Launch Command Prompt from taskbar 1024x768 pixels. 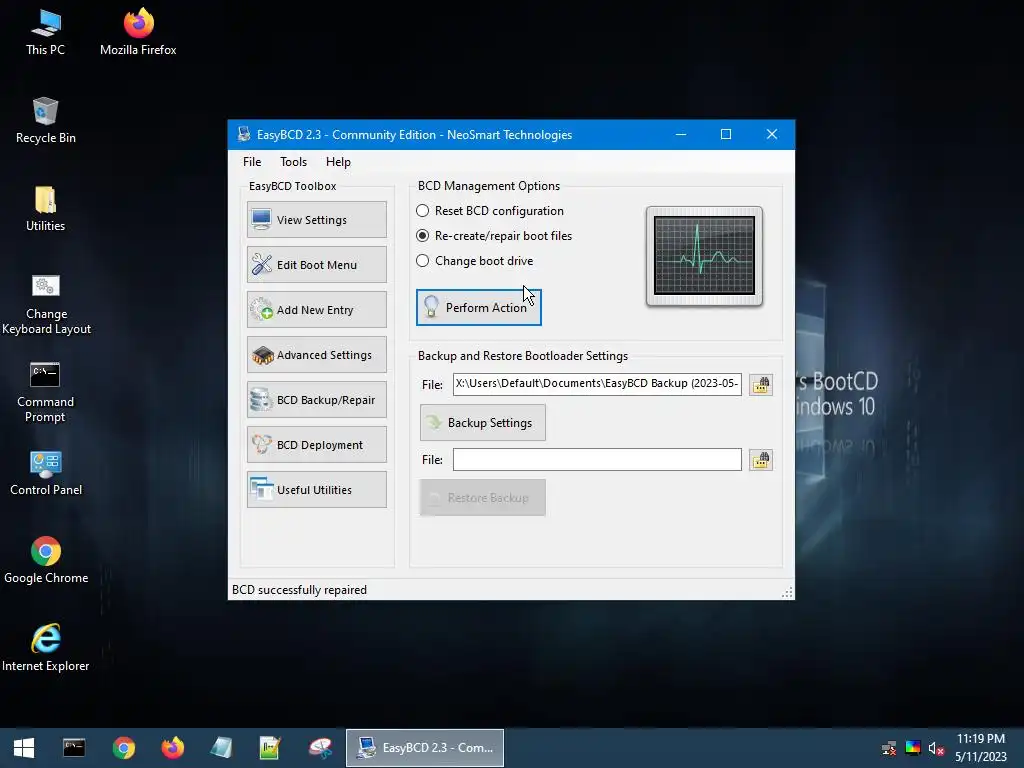(x=74, y=748)
